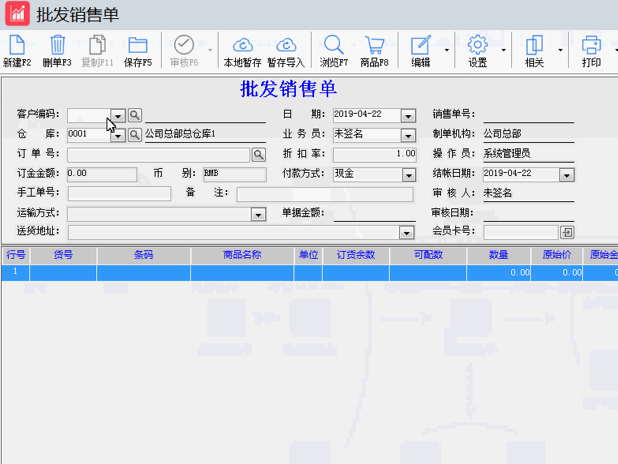Image resolution: width=618 pixels, height=464 pixels.
Task: Click the 操作员 value 系统管理员
Action: [x=507, y=153]
